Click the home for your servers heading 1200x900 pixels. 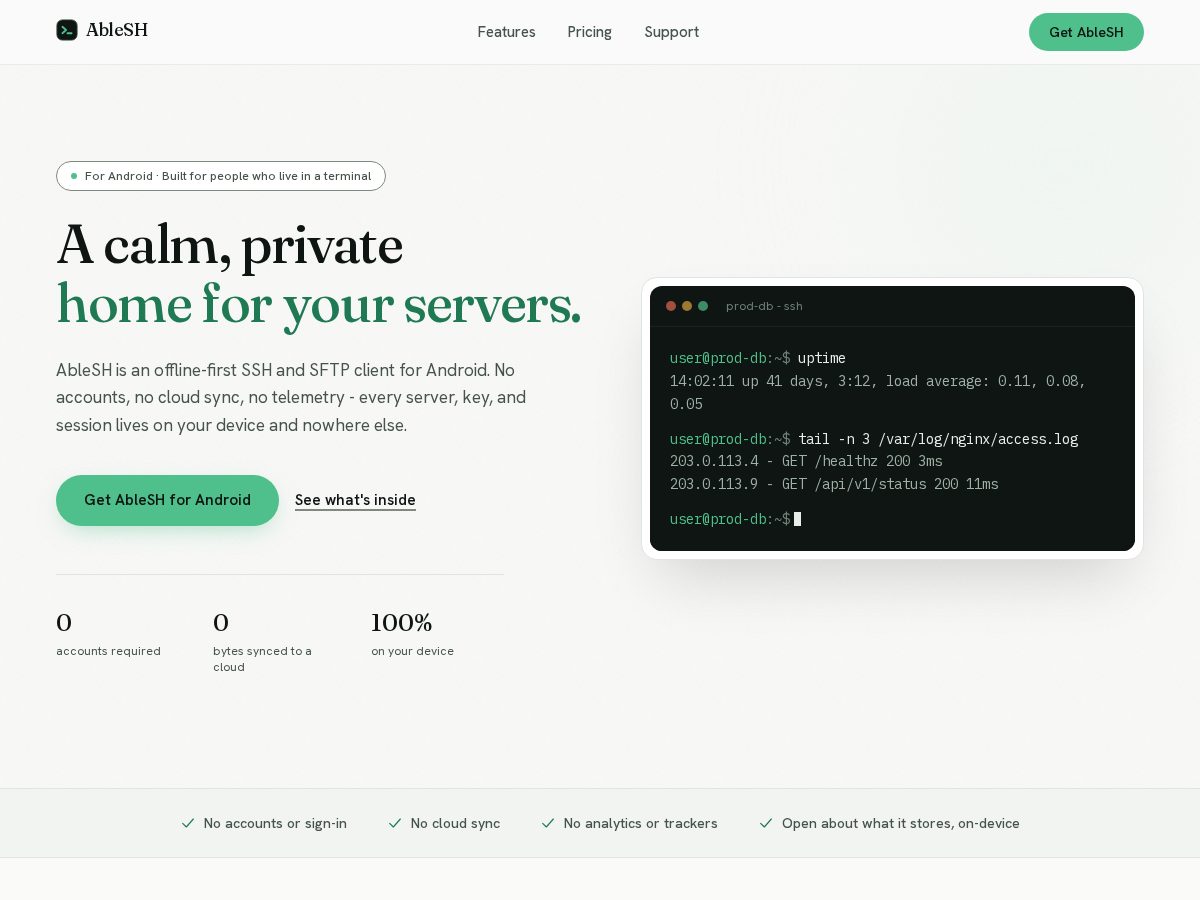tap(319, 306)
